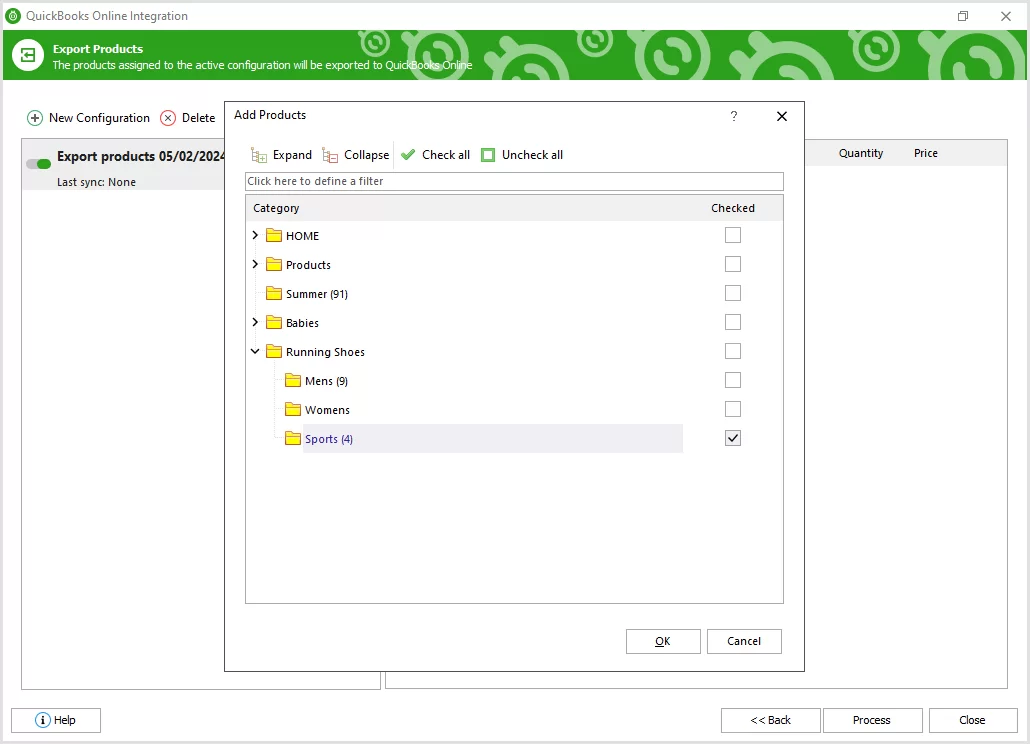Image resolution: width=1030 pixels, height=744 pixels.
Task: Collapse the Running Shoes tree
Action: (255, 351)
